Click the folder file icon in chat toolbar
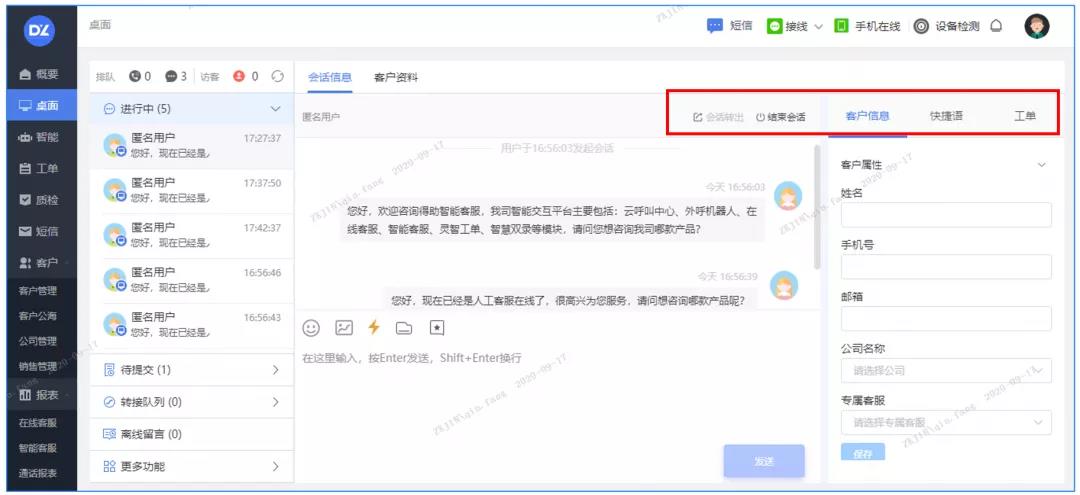 click(x=405, y=327)
